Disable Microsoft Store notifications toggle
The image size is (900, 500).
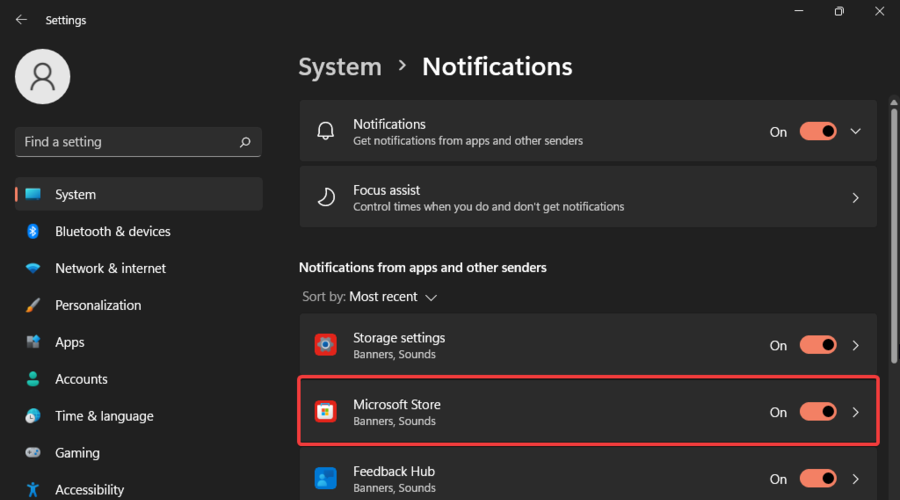pyautogui.click(x=818, y=411)
